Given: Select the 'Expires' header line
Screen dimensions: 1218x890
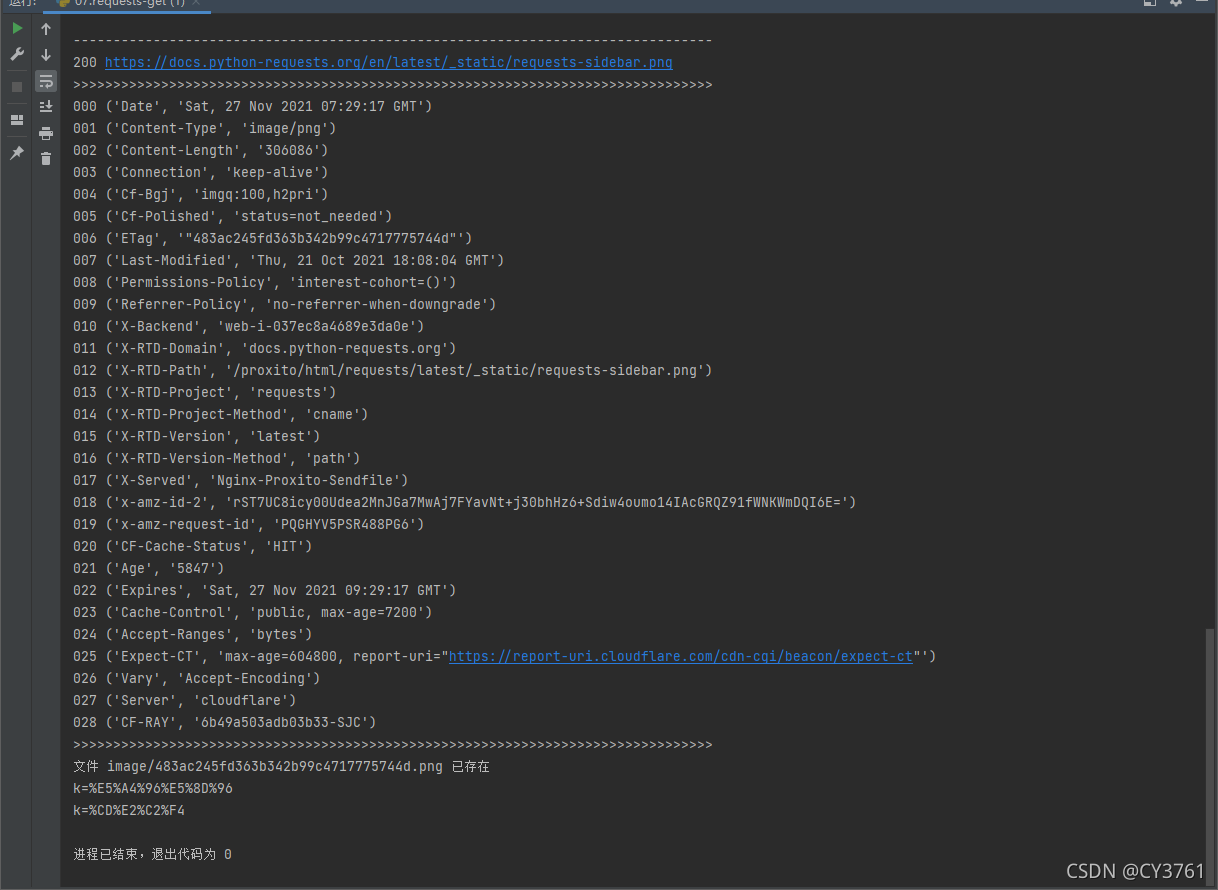Looking at the screenshot, I should pos(265,590).
